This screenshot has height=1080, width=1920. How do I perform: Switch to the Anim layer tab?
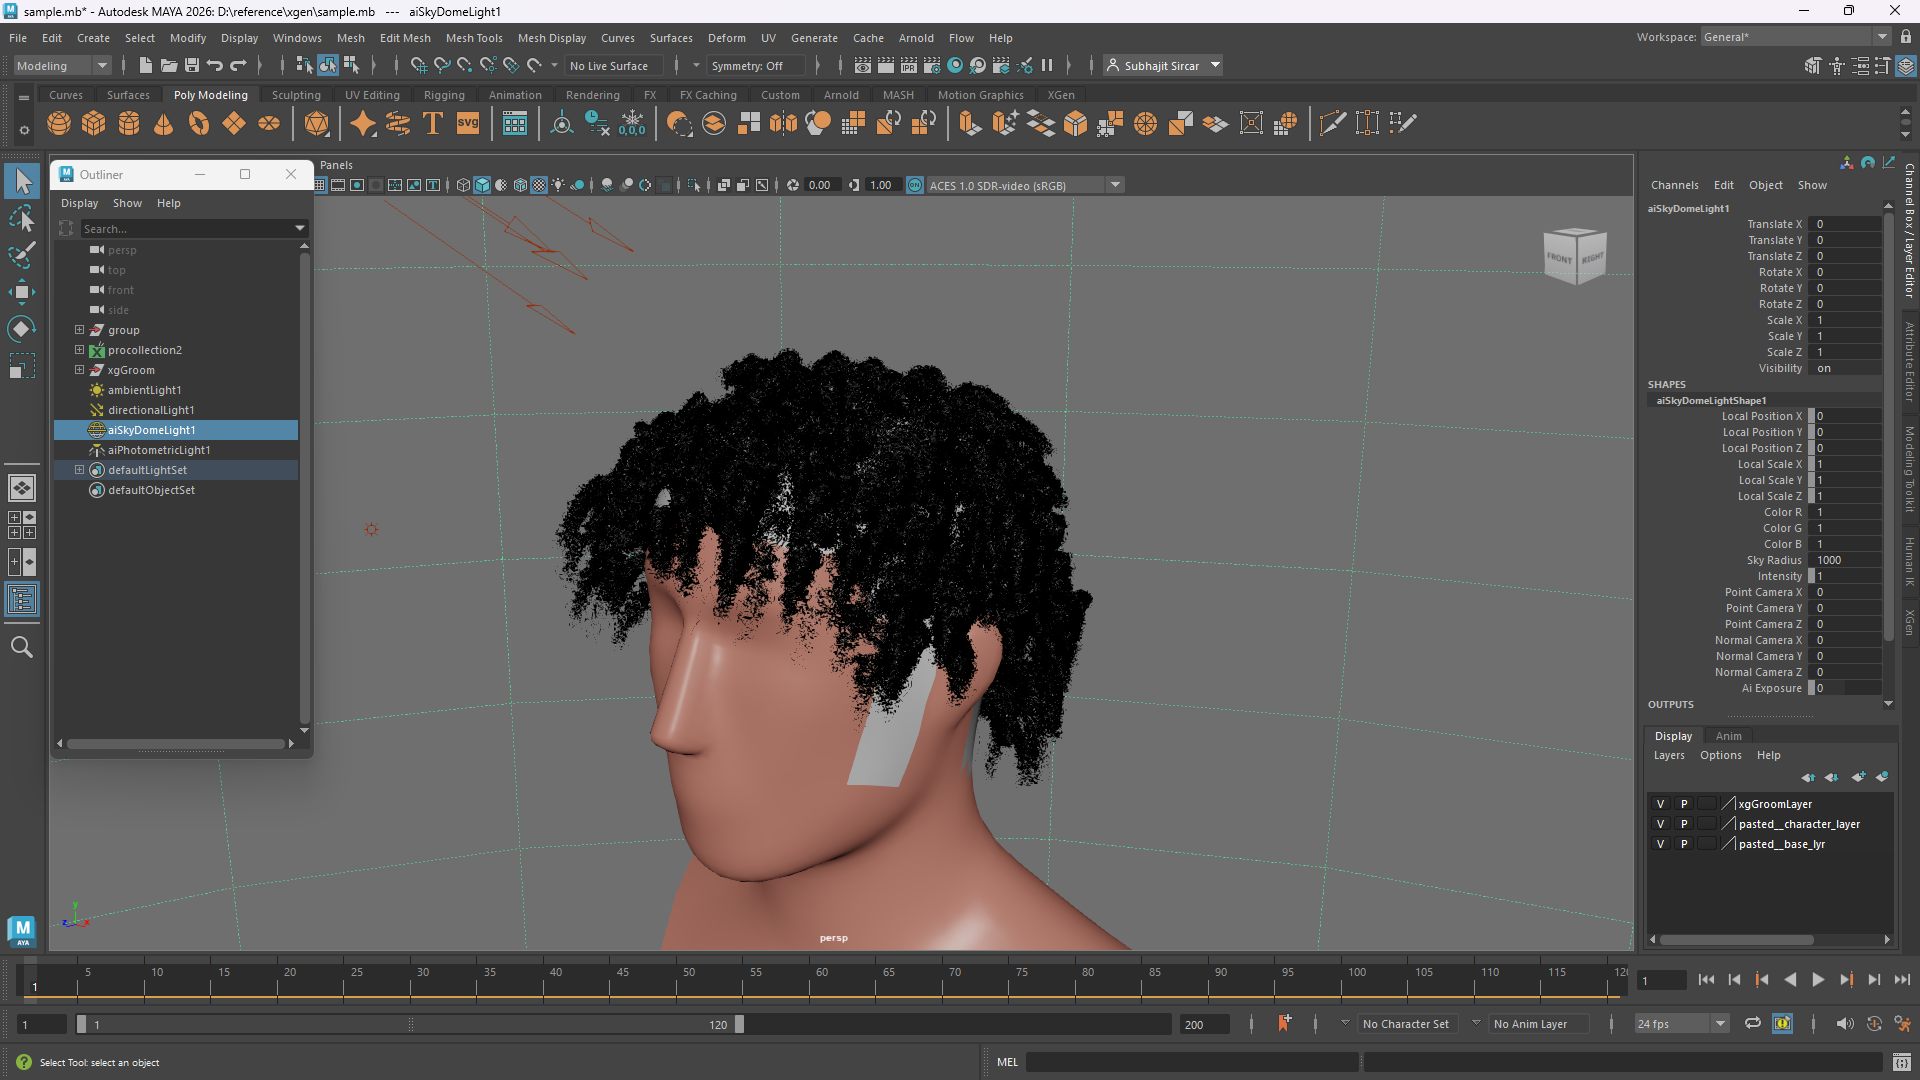pos(1729,736)
